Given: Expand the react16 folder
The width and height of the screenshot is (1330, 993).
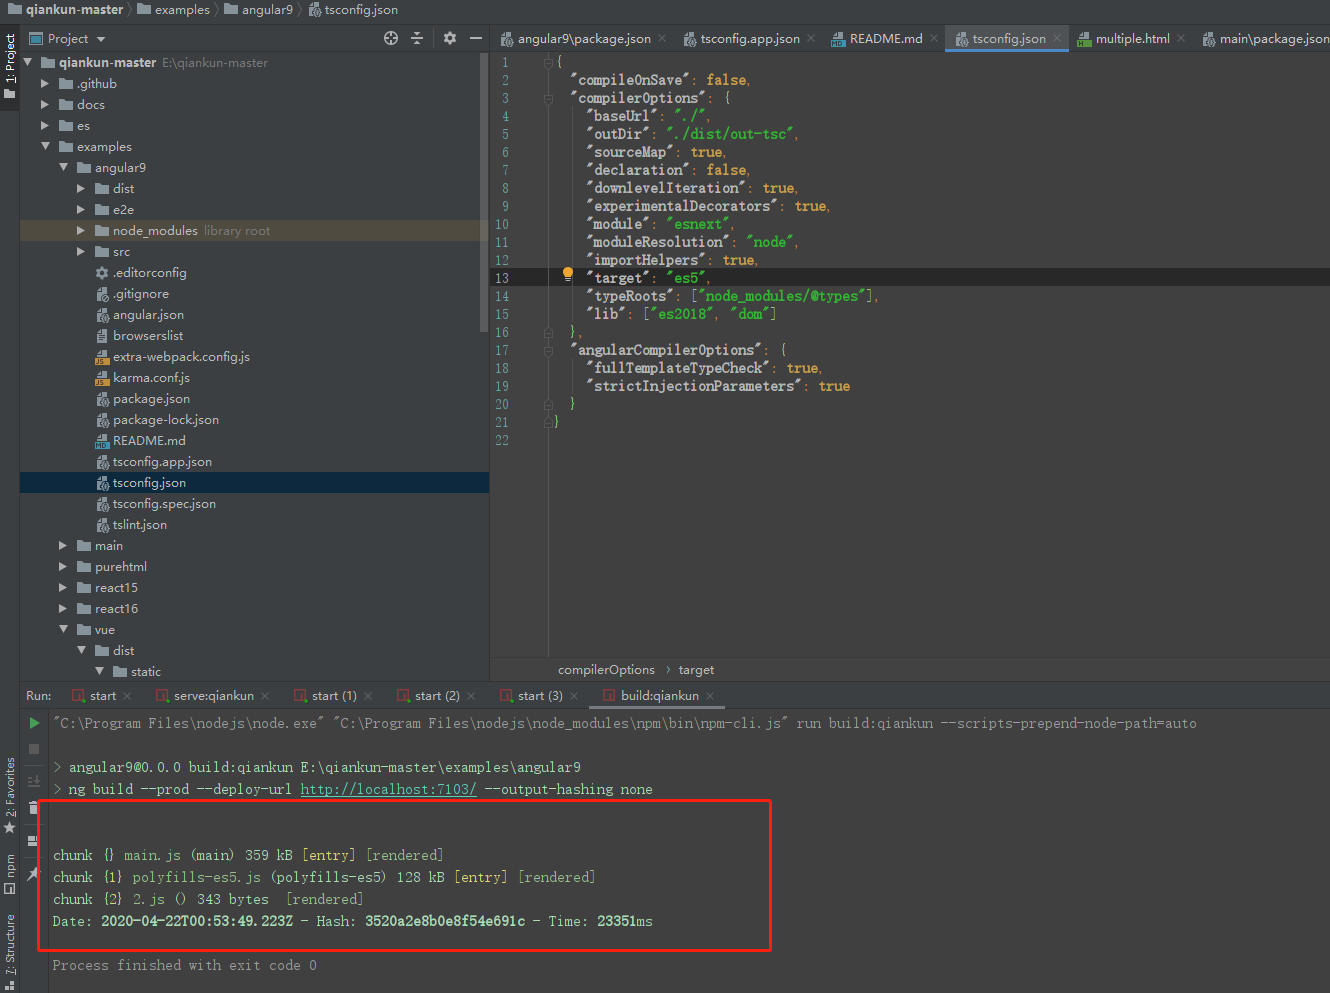Looking at the screenshot, I should pyautogui.click(x=62, y=608).
